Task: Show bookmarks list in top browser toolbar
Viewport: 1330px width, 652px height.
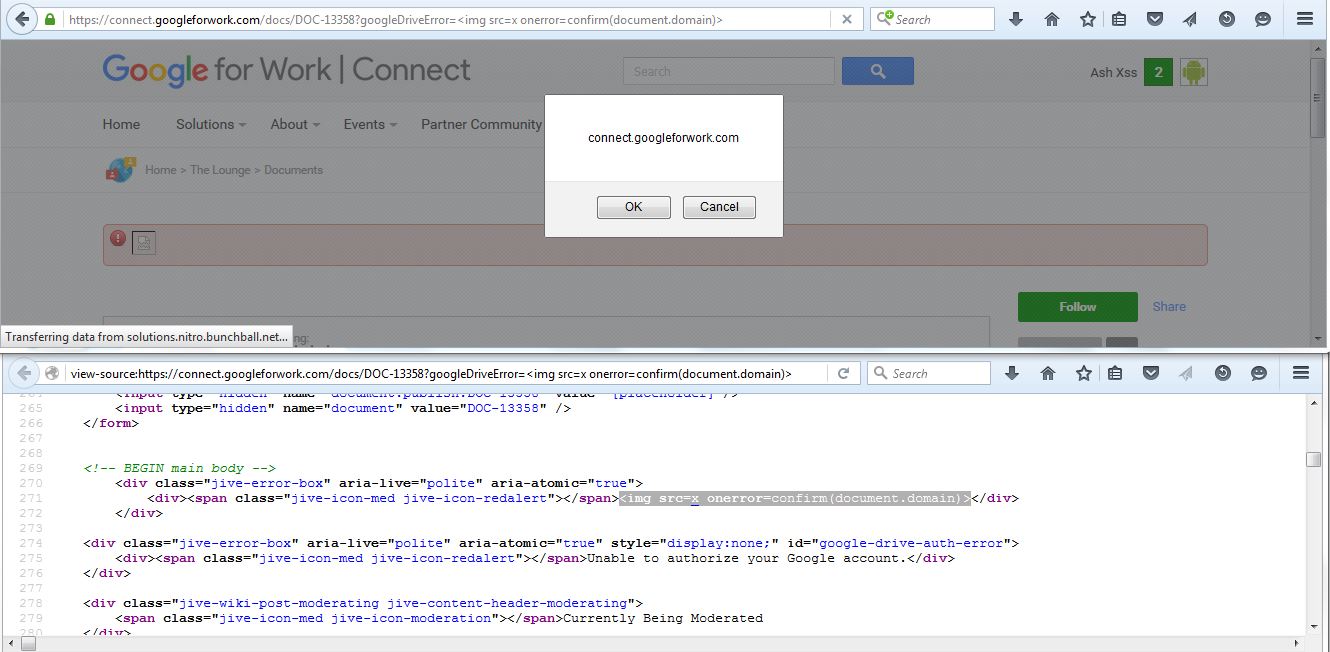Action: (1119, 19)
